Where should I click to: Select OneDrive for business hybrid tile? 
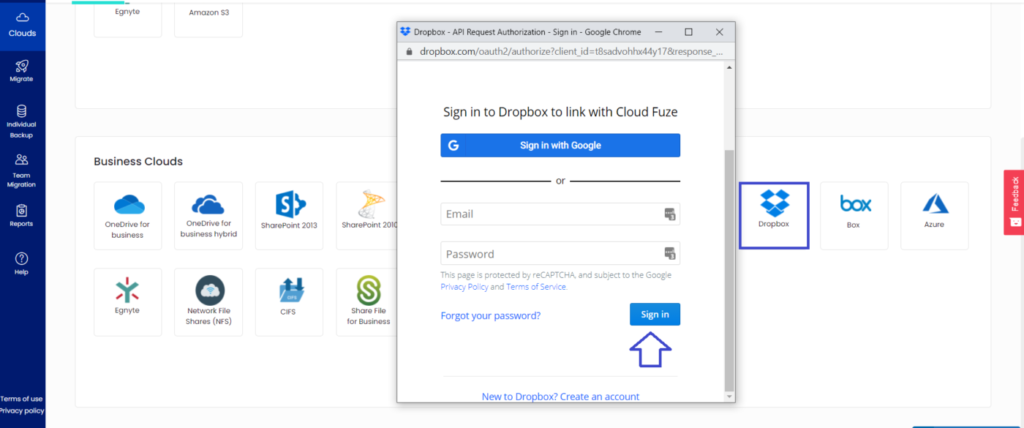(209, 215)
